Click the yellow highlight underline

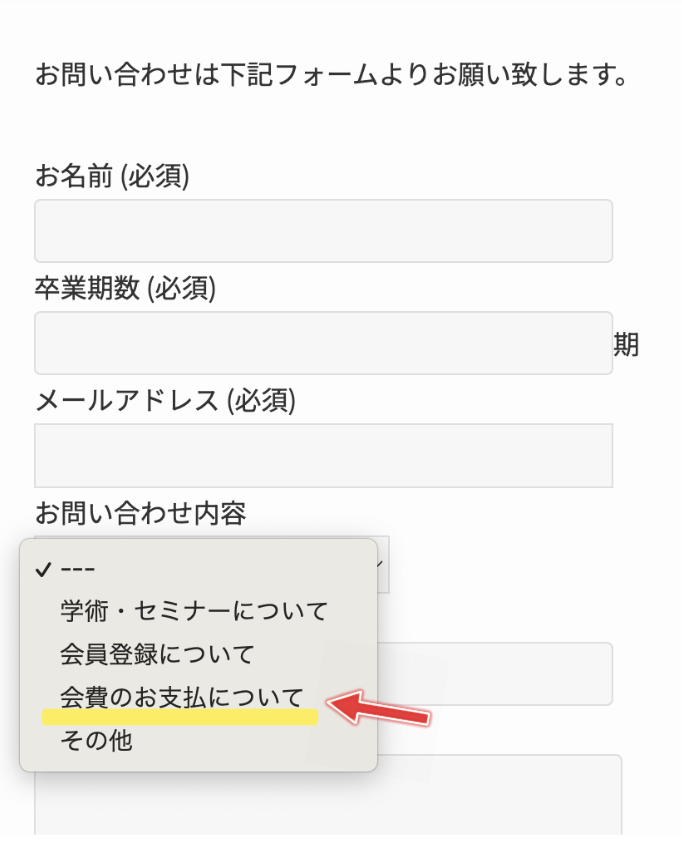[180, 717]
